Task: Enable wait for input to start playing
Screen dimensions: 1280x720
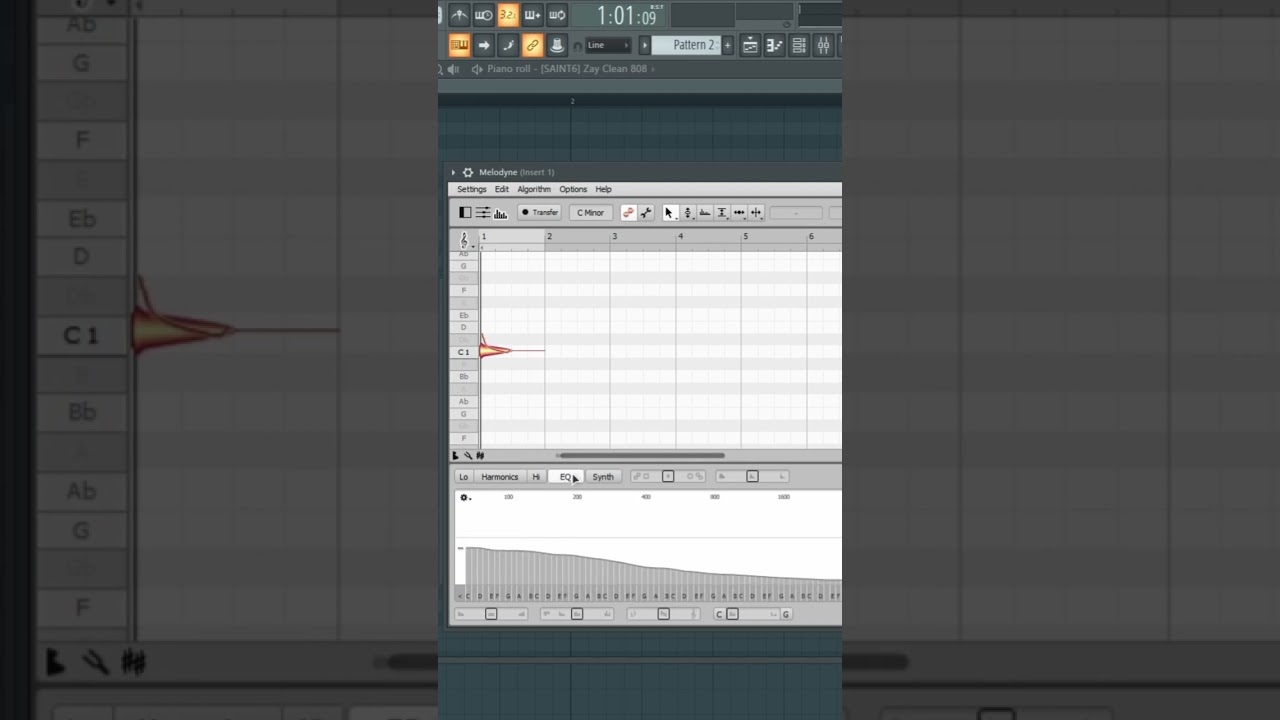Action: click(x=483, y=14)
